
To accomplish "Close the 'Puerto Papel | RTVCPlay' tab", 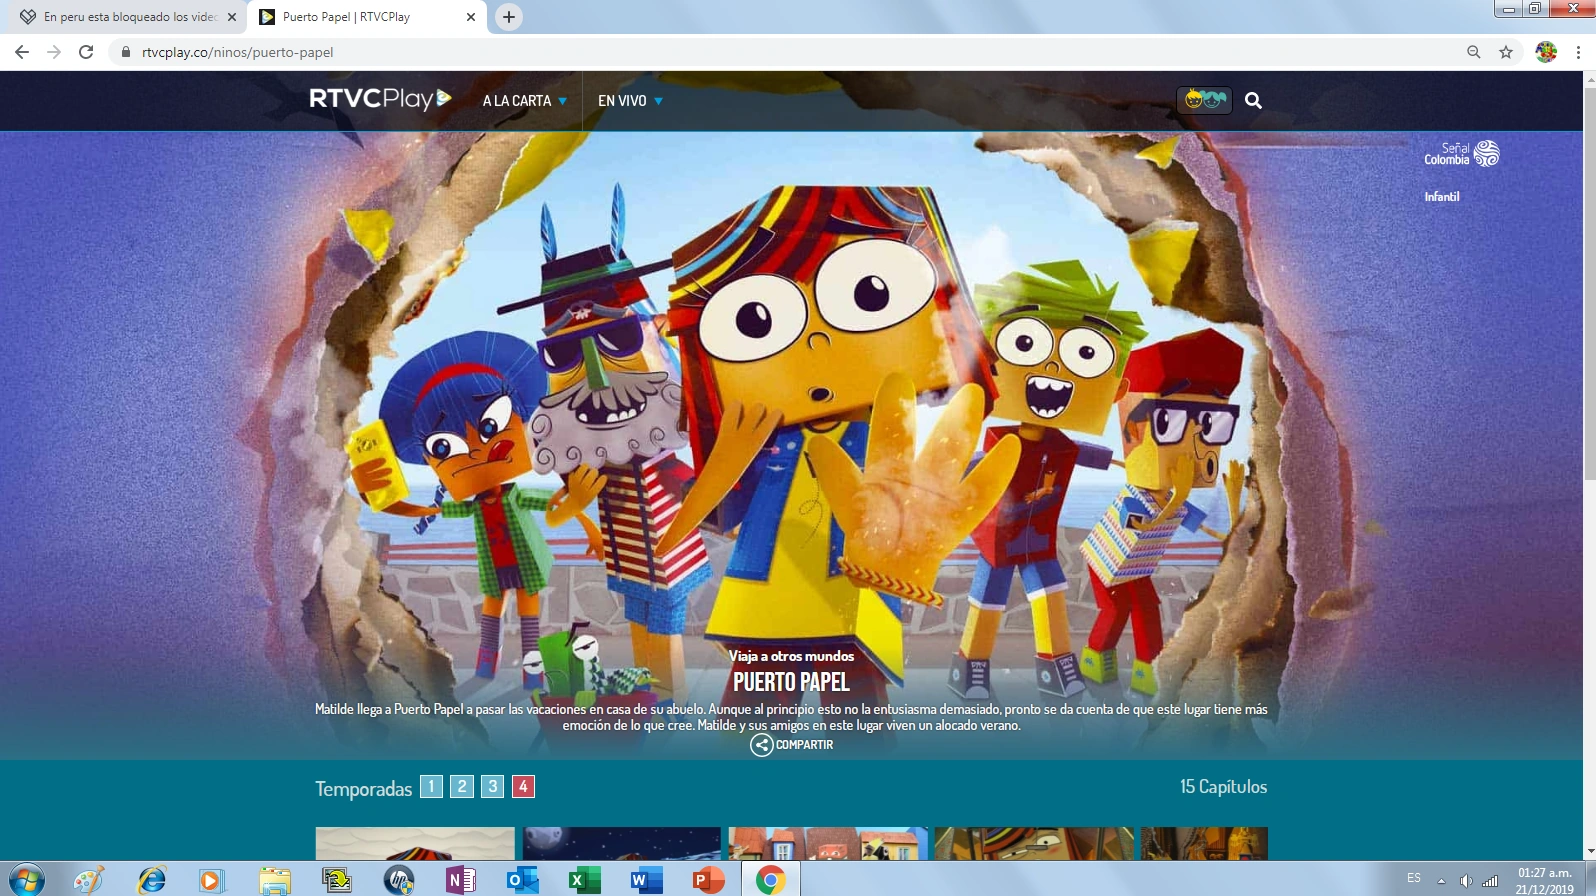I will tap(471, 17).
